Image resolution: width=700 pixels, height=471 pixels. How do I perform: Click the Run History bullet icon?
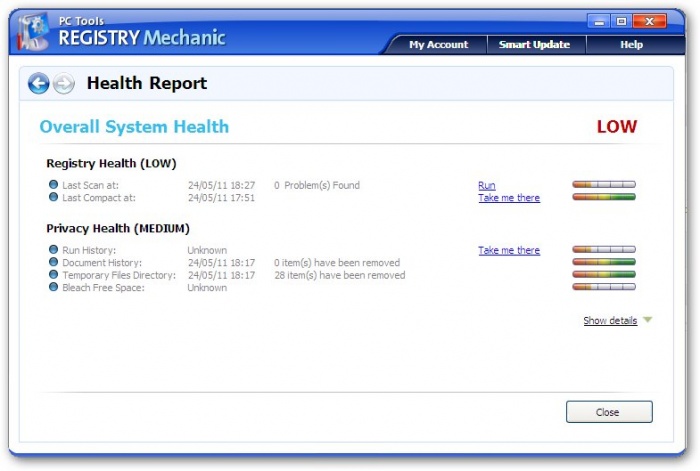(54, 249)
